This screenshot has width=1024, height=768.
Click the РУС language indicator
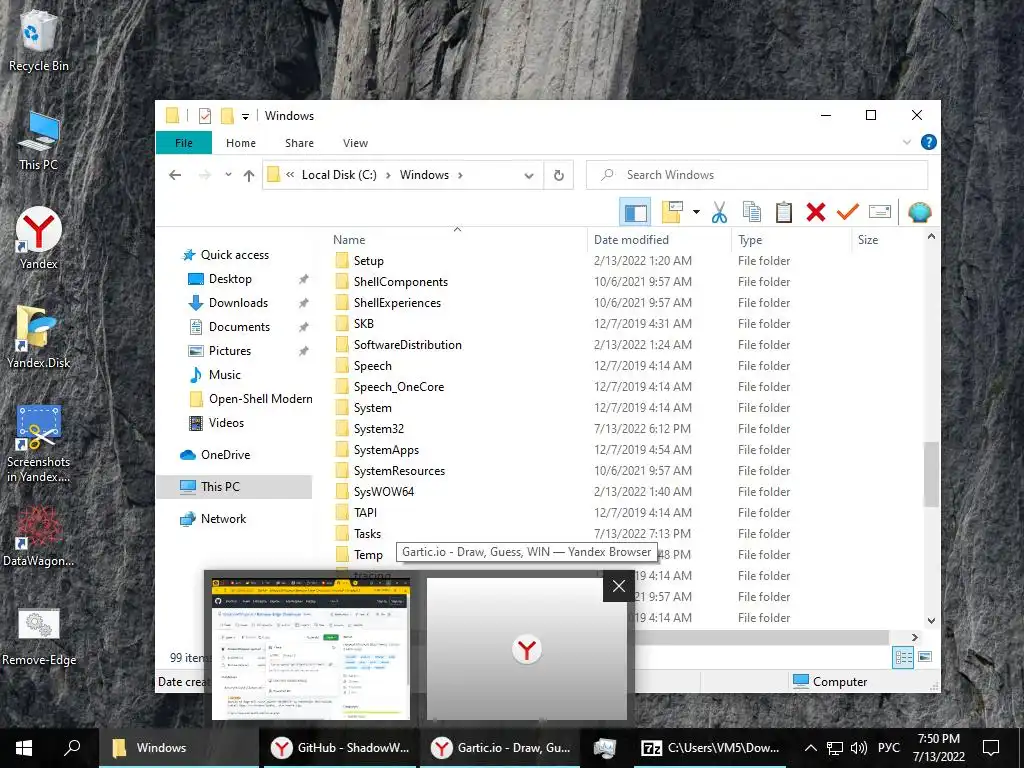point(888,748)
